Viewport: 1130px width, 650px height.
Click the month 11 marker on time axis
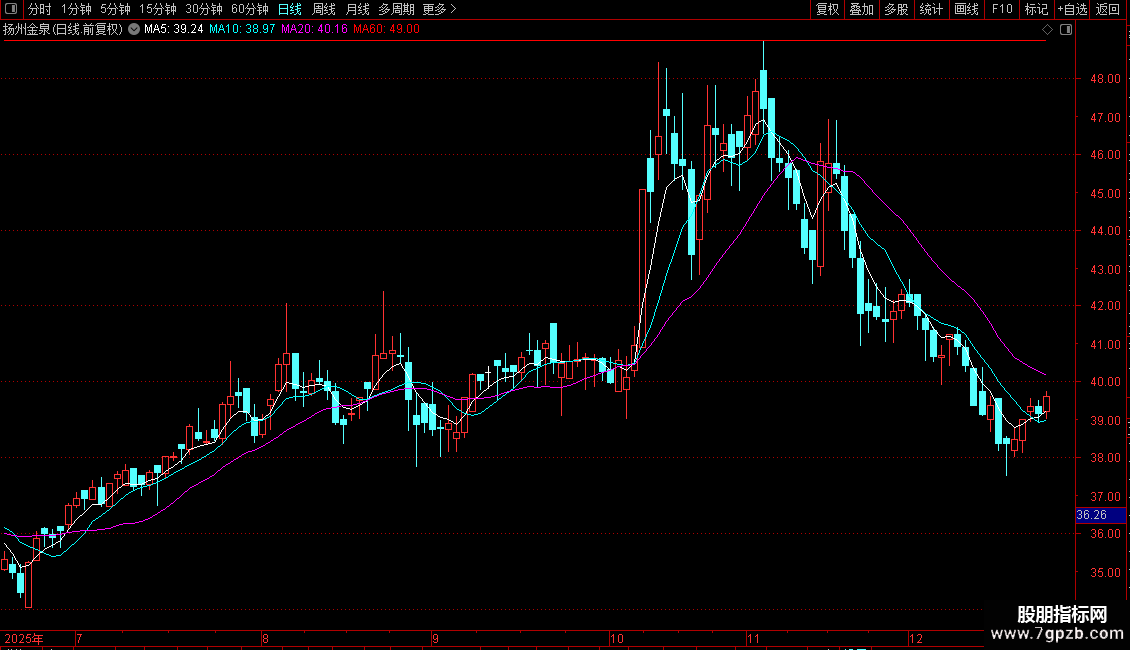(753, 639)
